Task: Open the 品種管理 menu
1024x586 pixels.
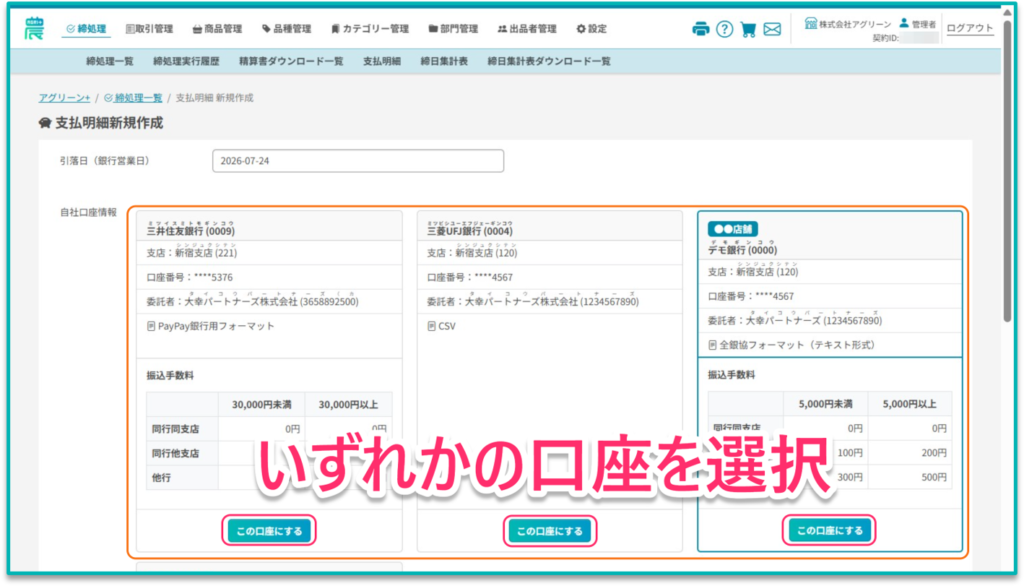Action: point(286,29)
